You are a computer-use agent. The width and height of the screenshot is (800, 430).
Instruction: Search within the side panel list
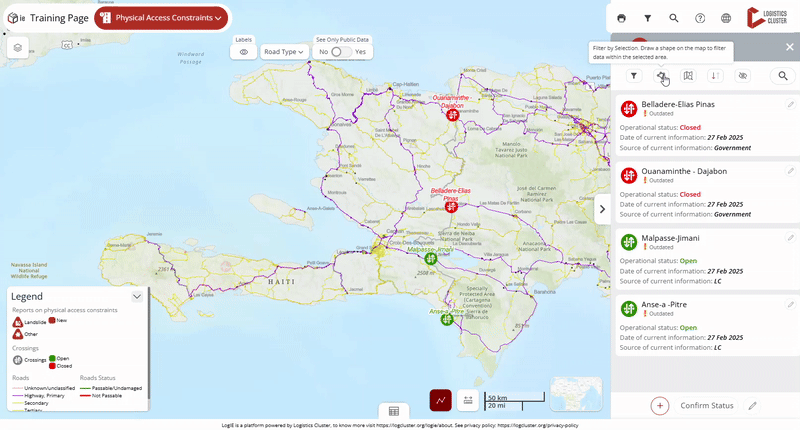(x=783, y=76)
